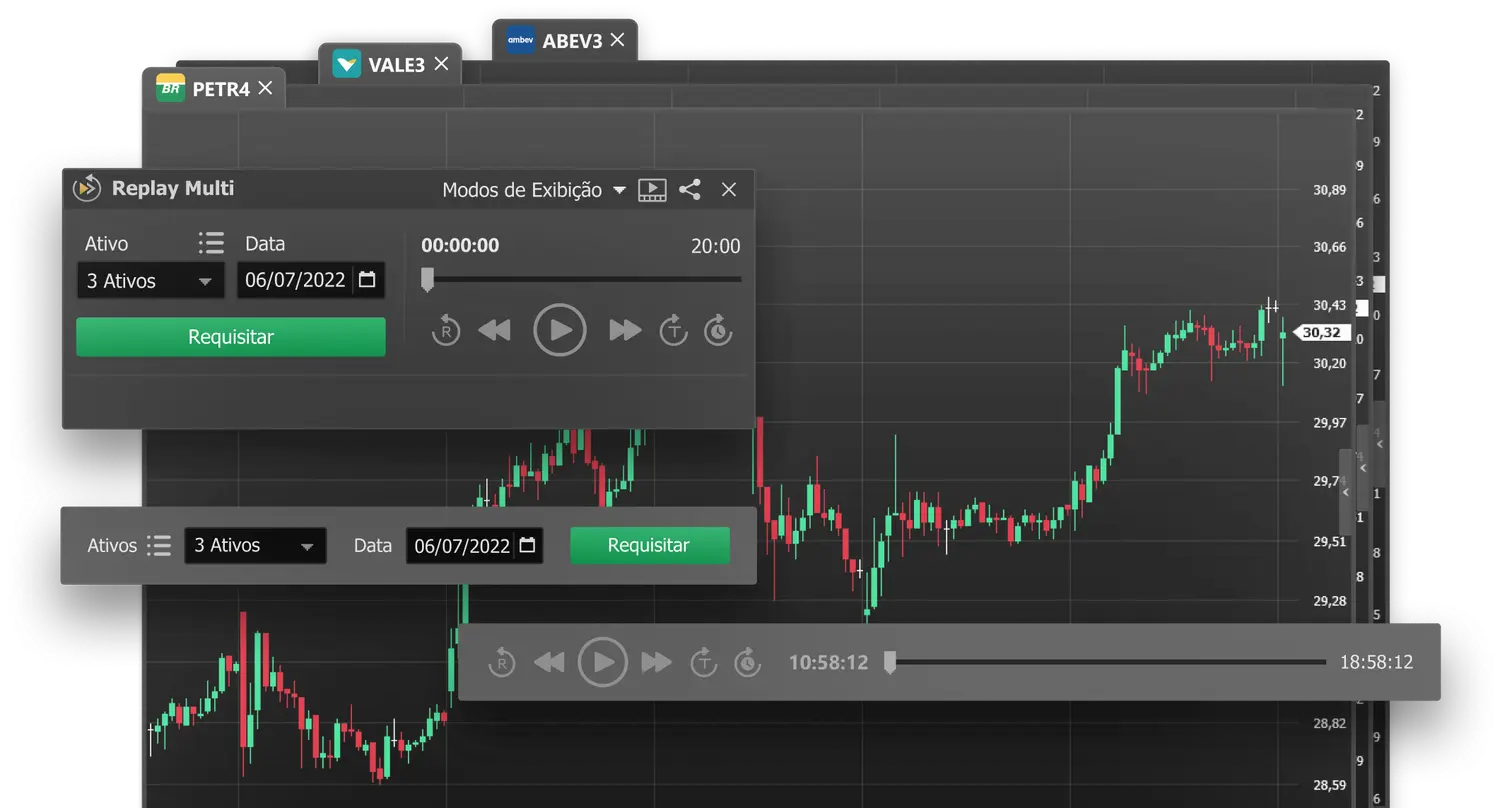Click fast-forward in the Replay Multi panel
Screen dimensions: 1500x808
tap(625, 330)
